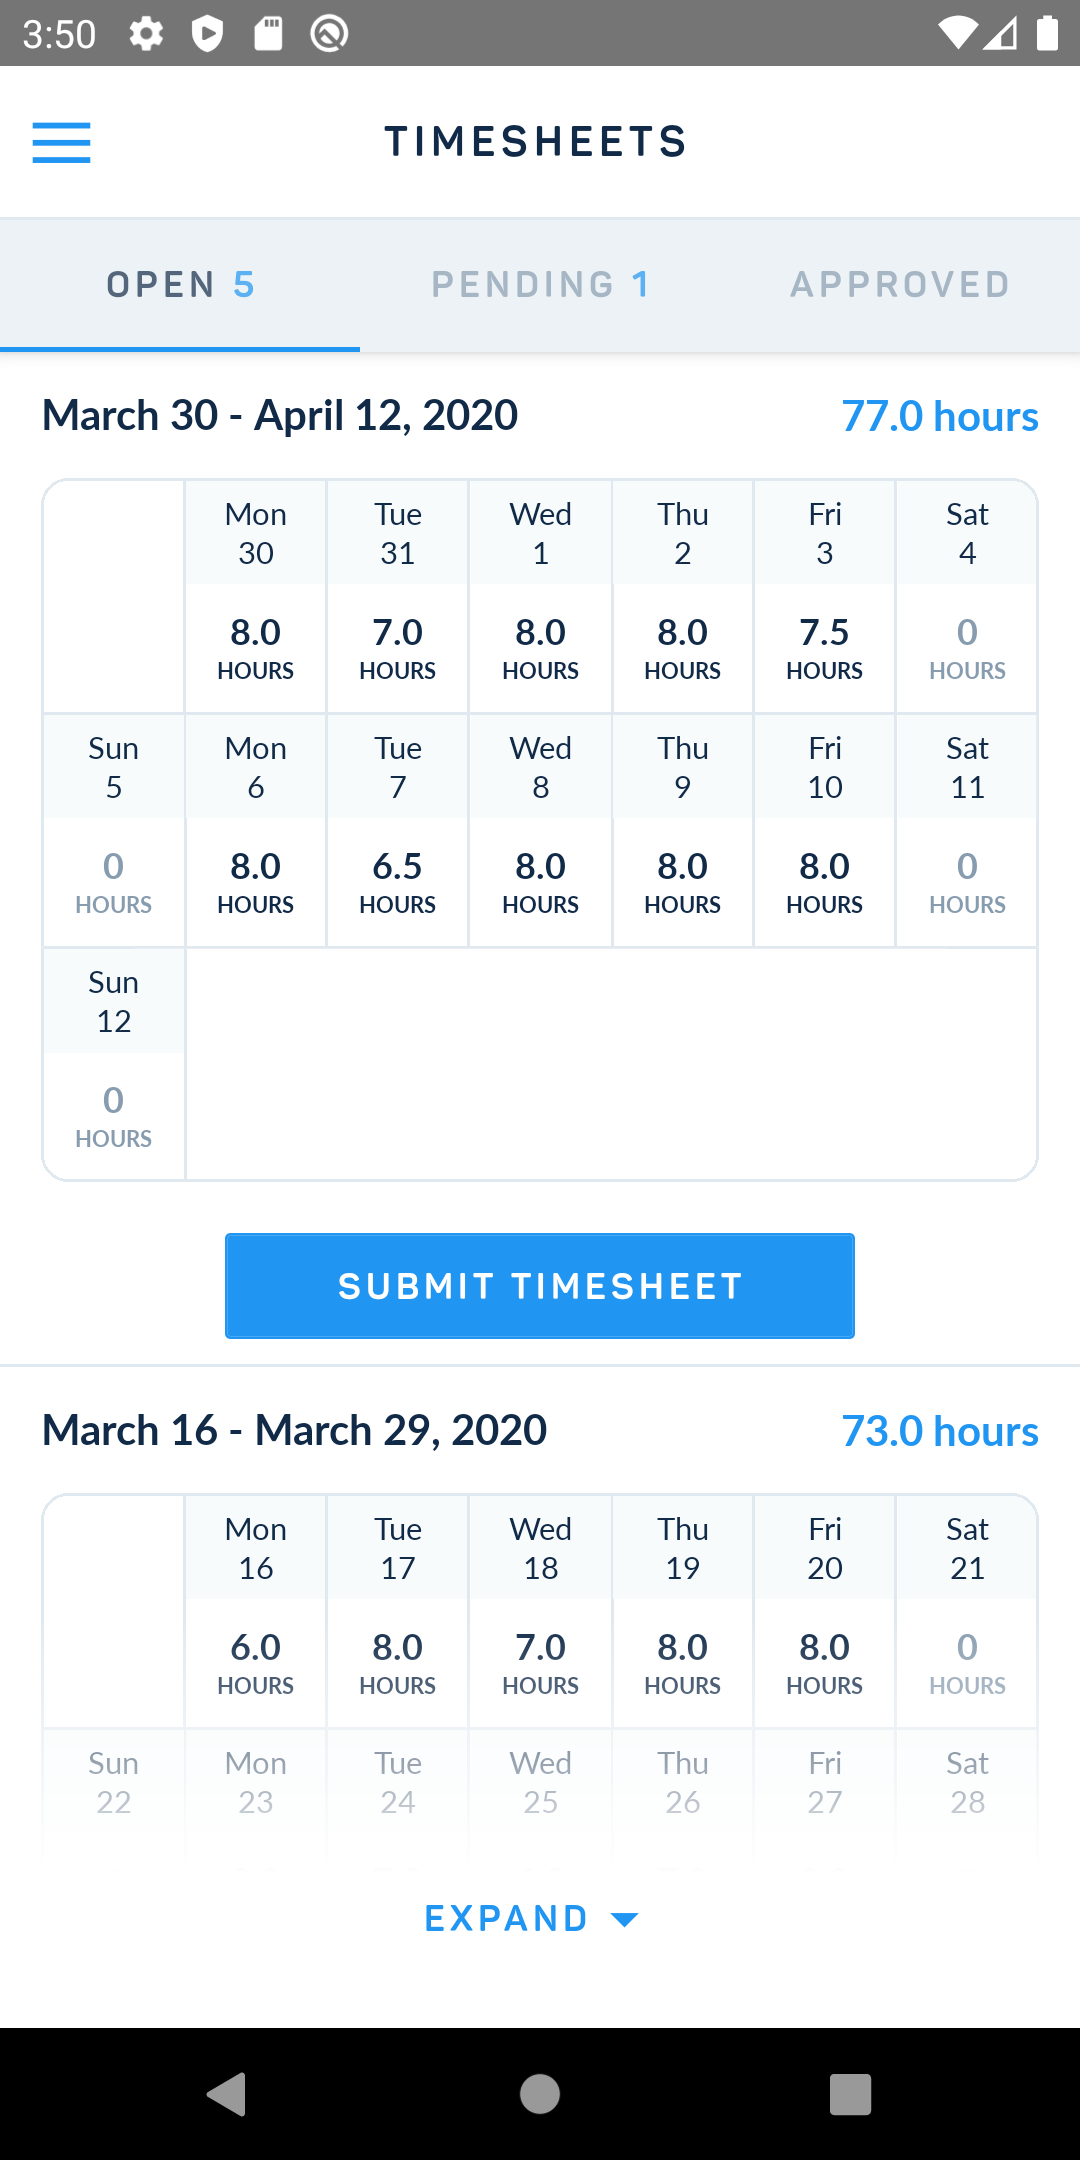This screenshot has height=2160, width=1080.
Task: Open the 73.0 hours total link
Action: (940, 1431)
